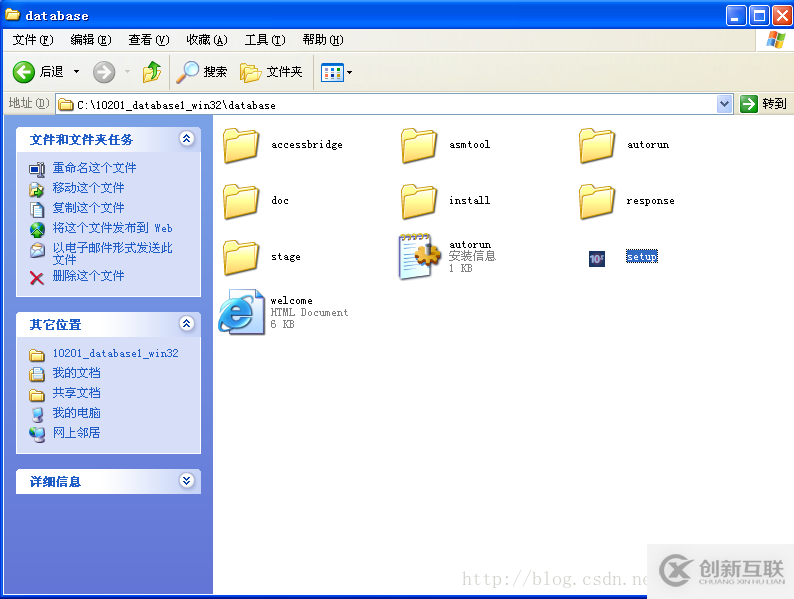
Task: Click the move file task icon
Action: [x=36, y=189]
